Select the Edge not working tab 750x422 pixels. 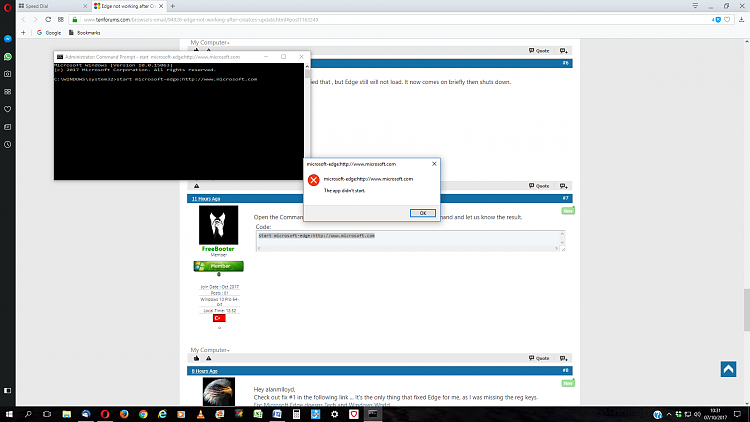tap(128, 6)
